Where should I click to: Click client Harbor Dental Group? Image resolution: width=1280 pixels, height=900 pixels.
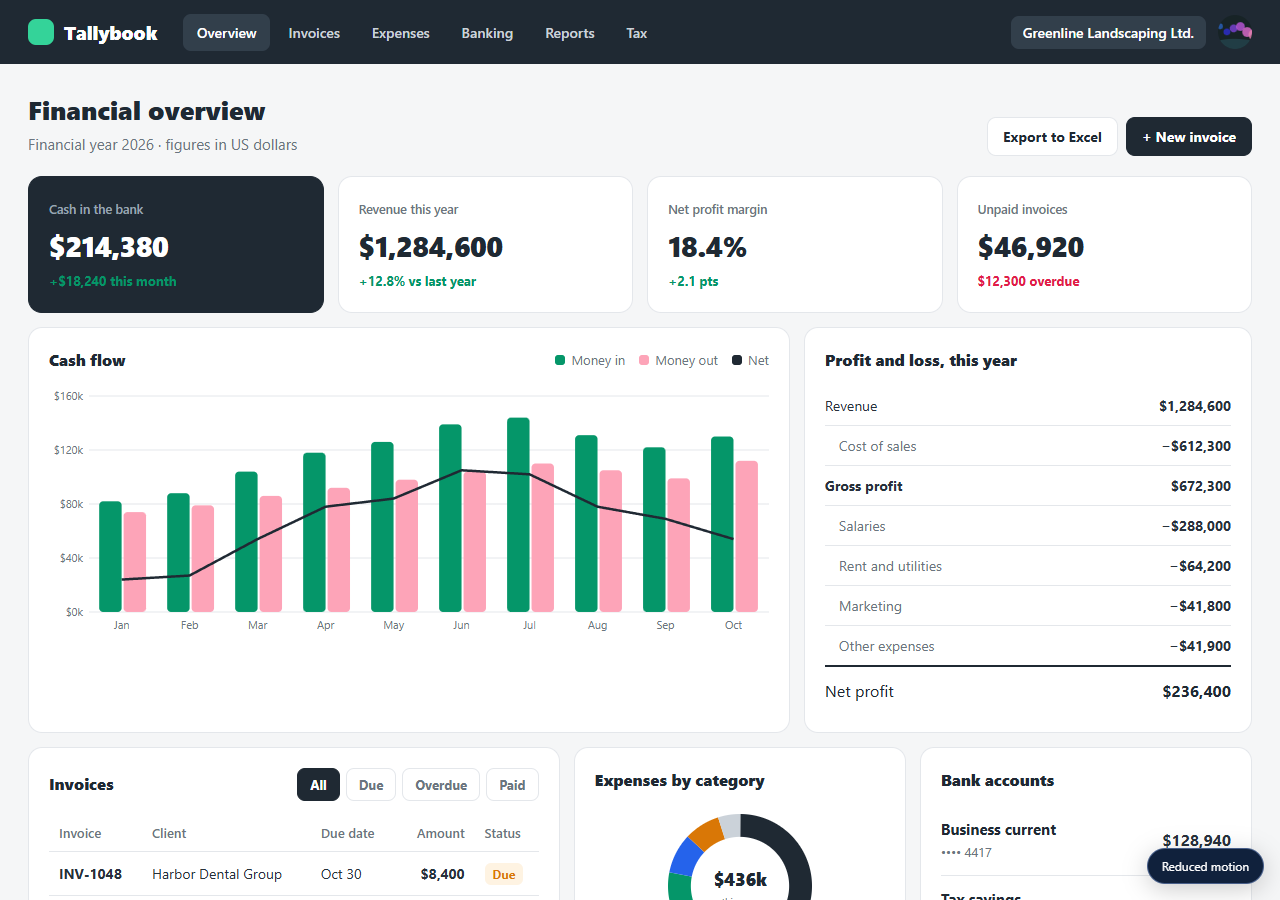pyautogui.click(x=217, y=874)
